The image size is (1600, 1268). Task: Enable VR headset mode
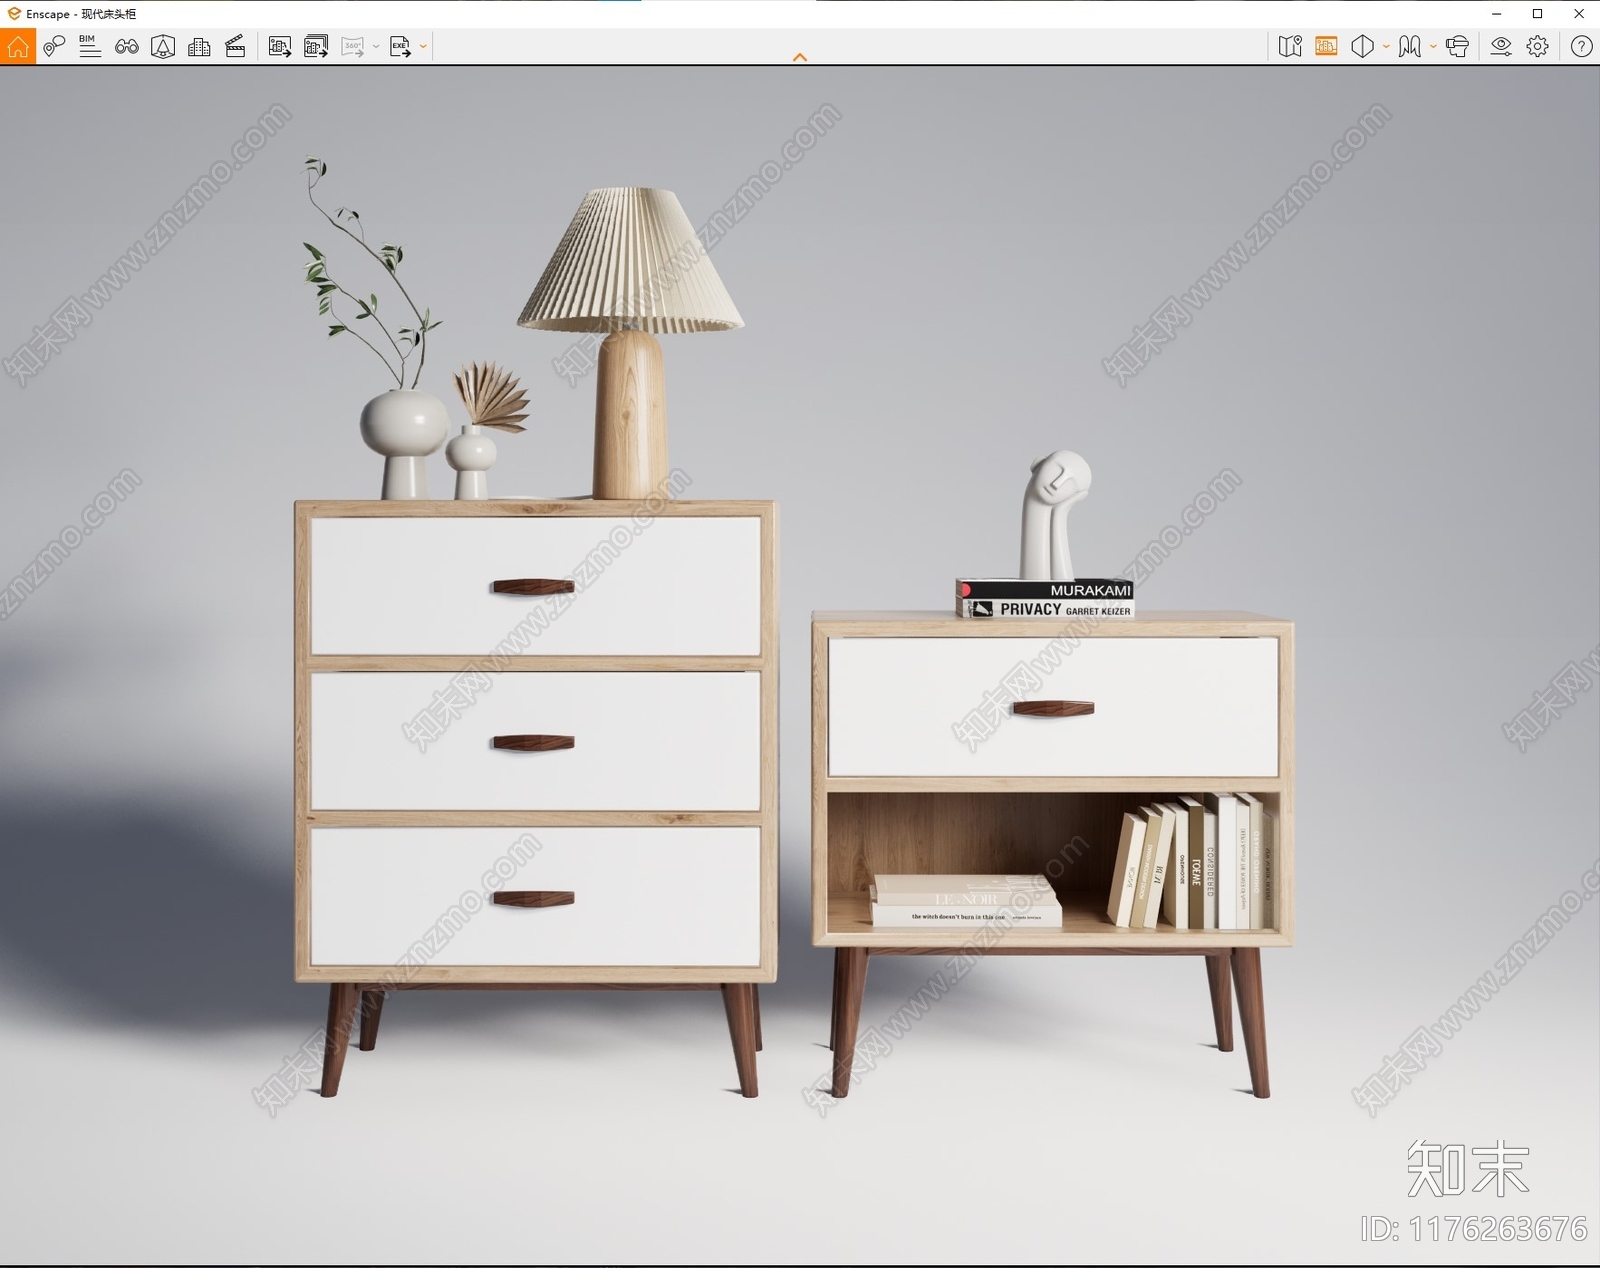(1458, 46)
